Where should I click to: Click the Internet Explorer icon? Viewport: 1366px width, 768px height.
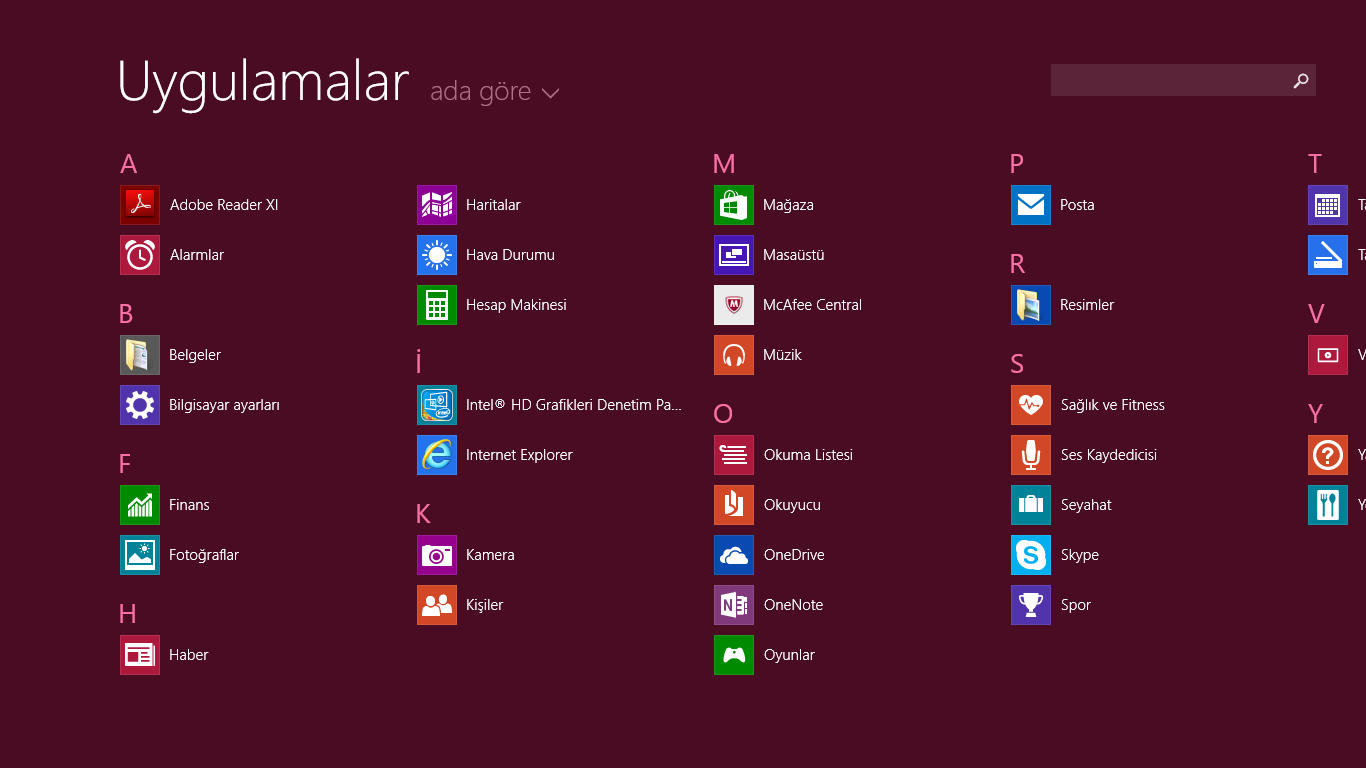pyautogui.click(x=437, y=455)
